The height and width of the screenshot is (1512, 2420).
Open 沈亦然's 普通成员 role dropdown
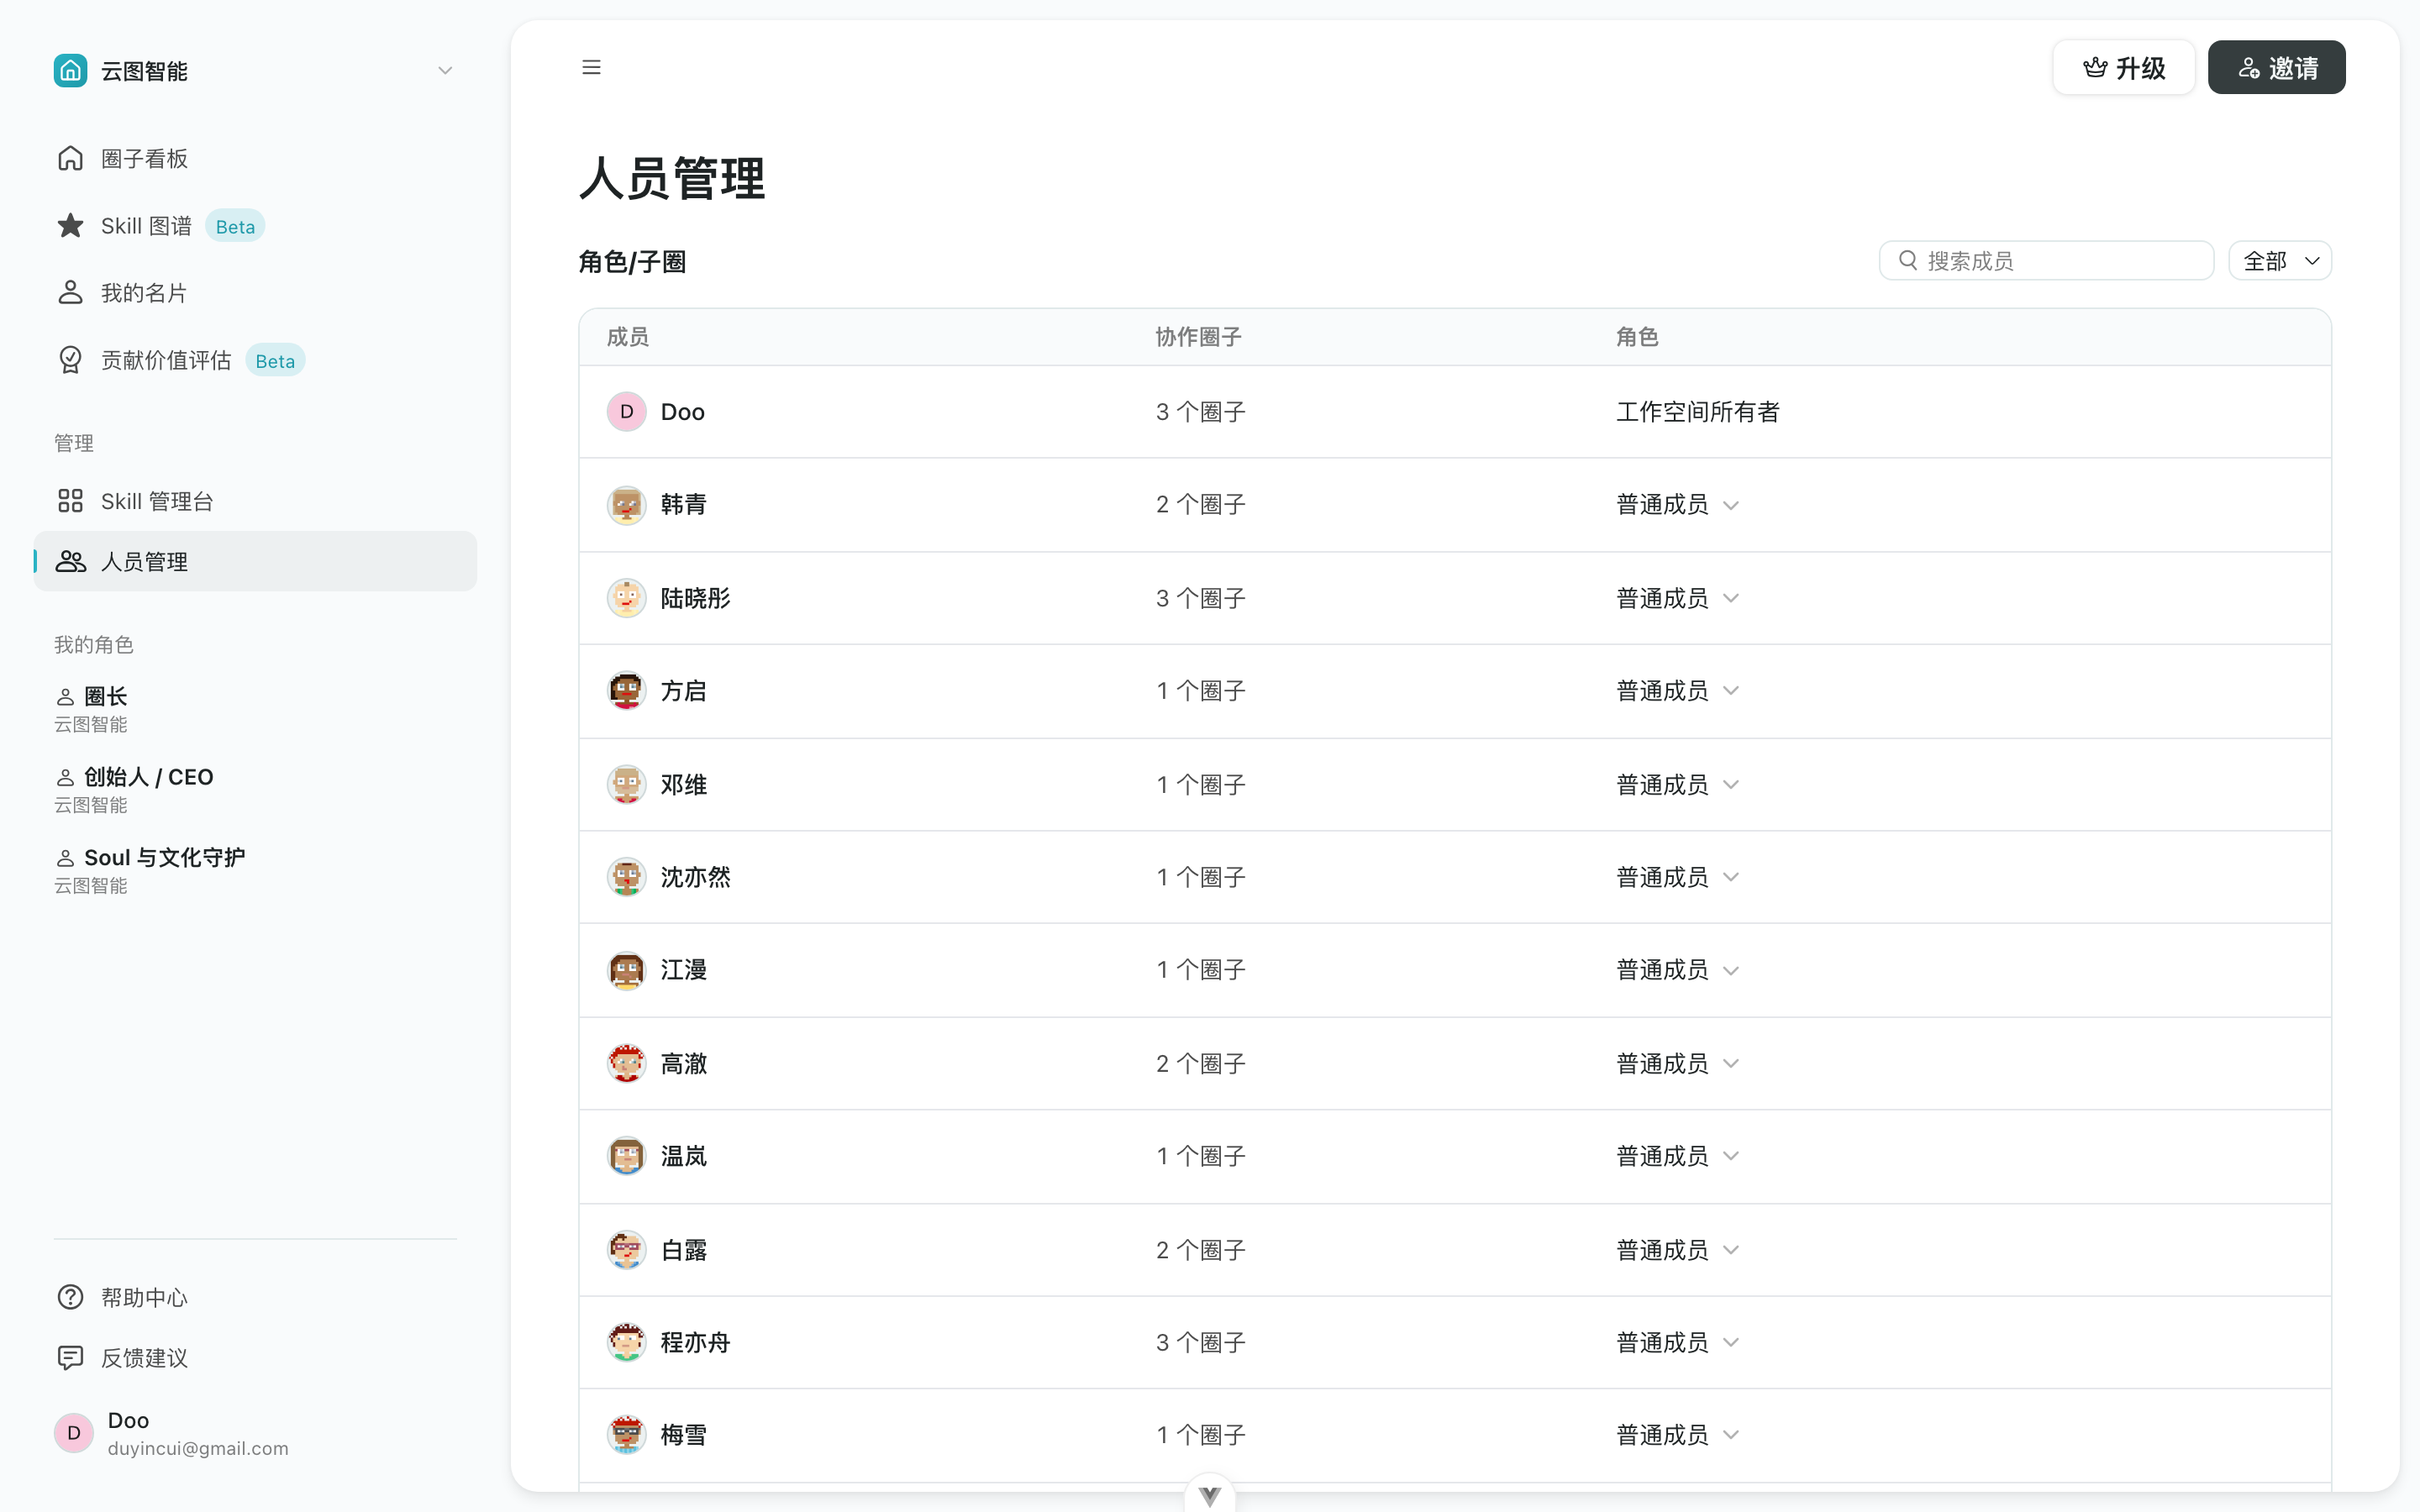[x=1678, y=877]
